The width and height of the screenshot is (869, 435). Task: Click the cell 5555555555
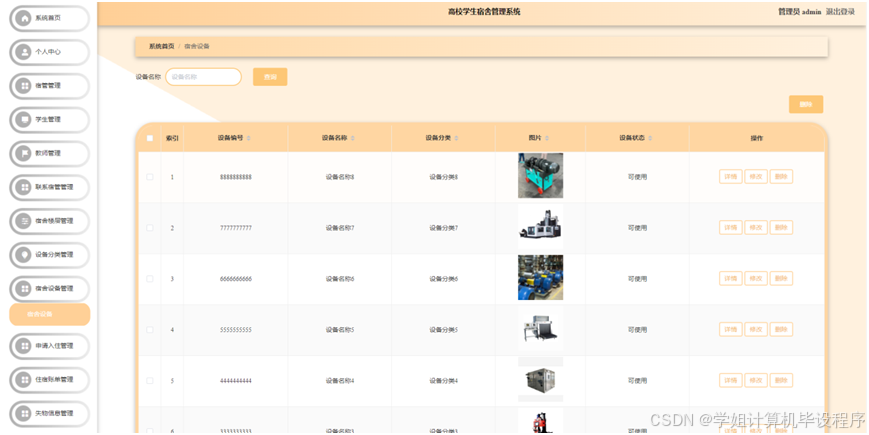point(236,330)
